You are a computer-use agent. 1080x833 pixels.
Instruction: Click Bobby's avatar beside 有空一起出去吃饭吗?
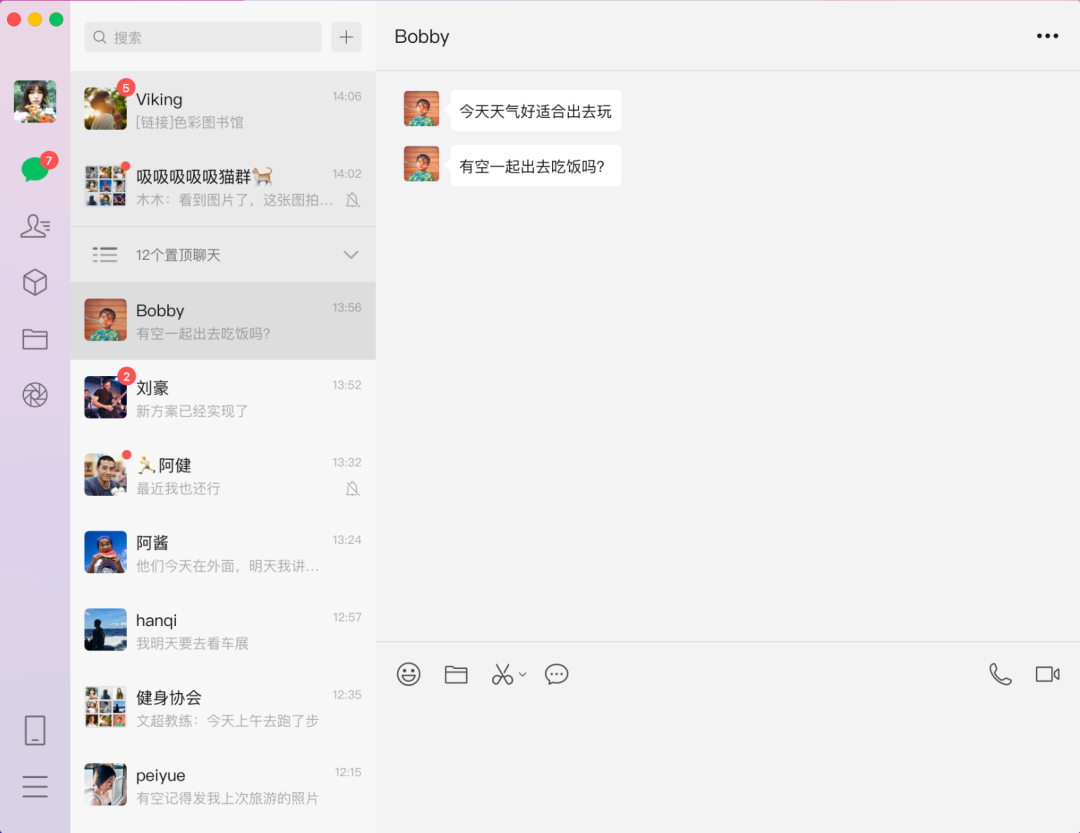pos(422,163)
